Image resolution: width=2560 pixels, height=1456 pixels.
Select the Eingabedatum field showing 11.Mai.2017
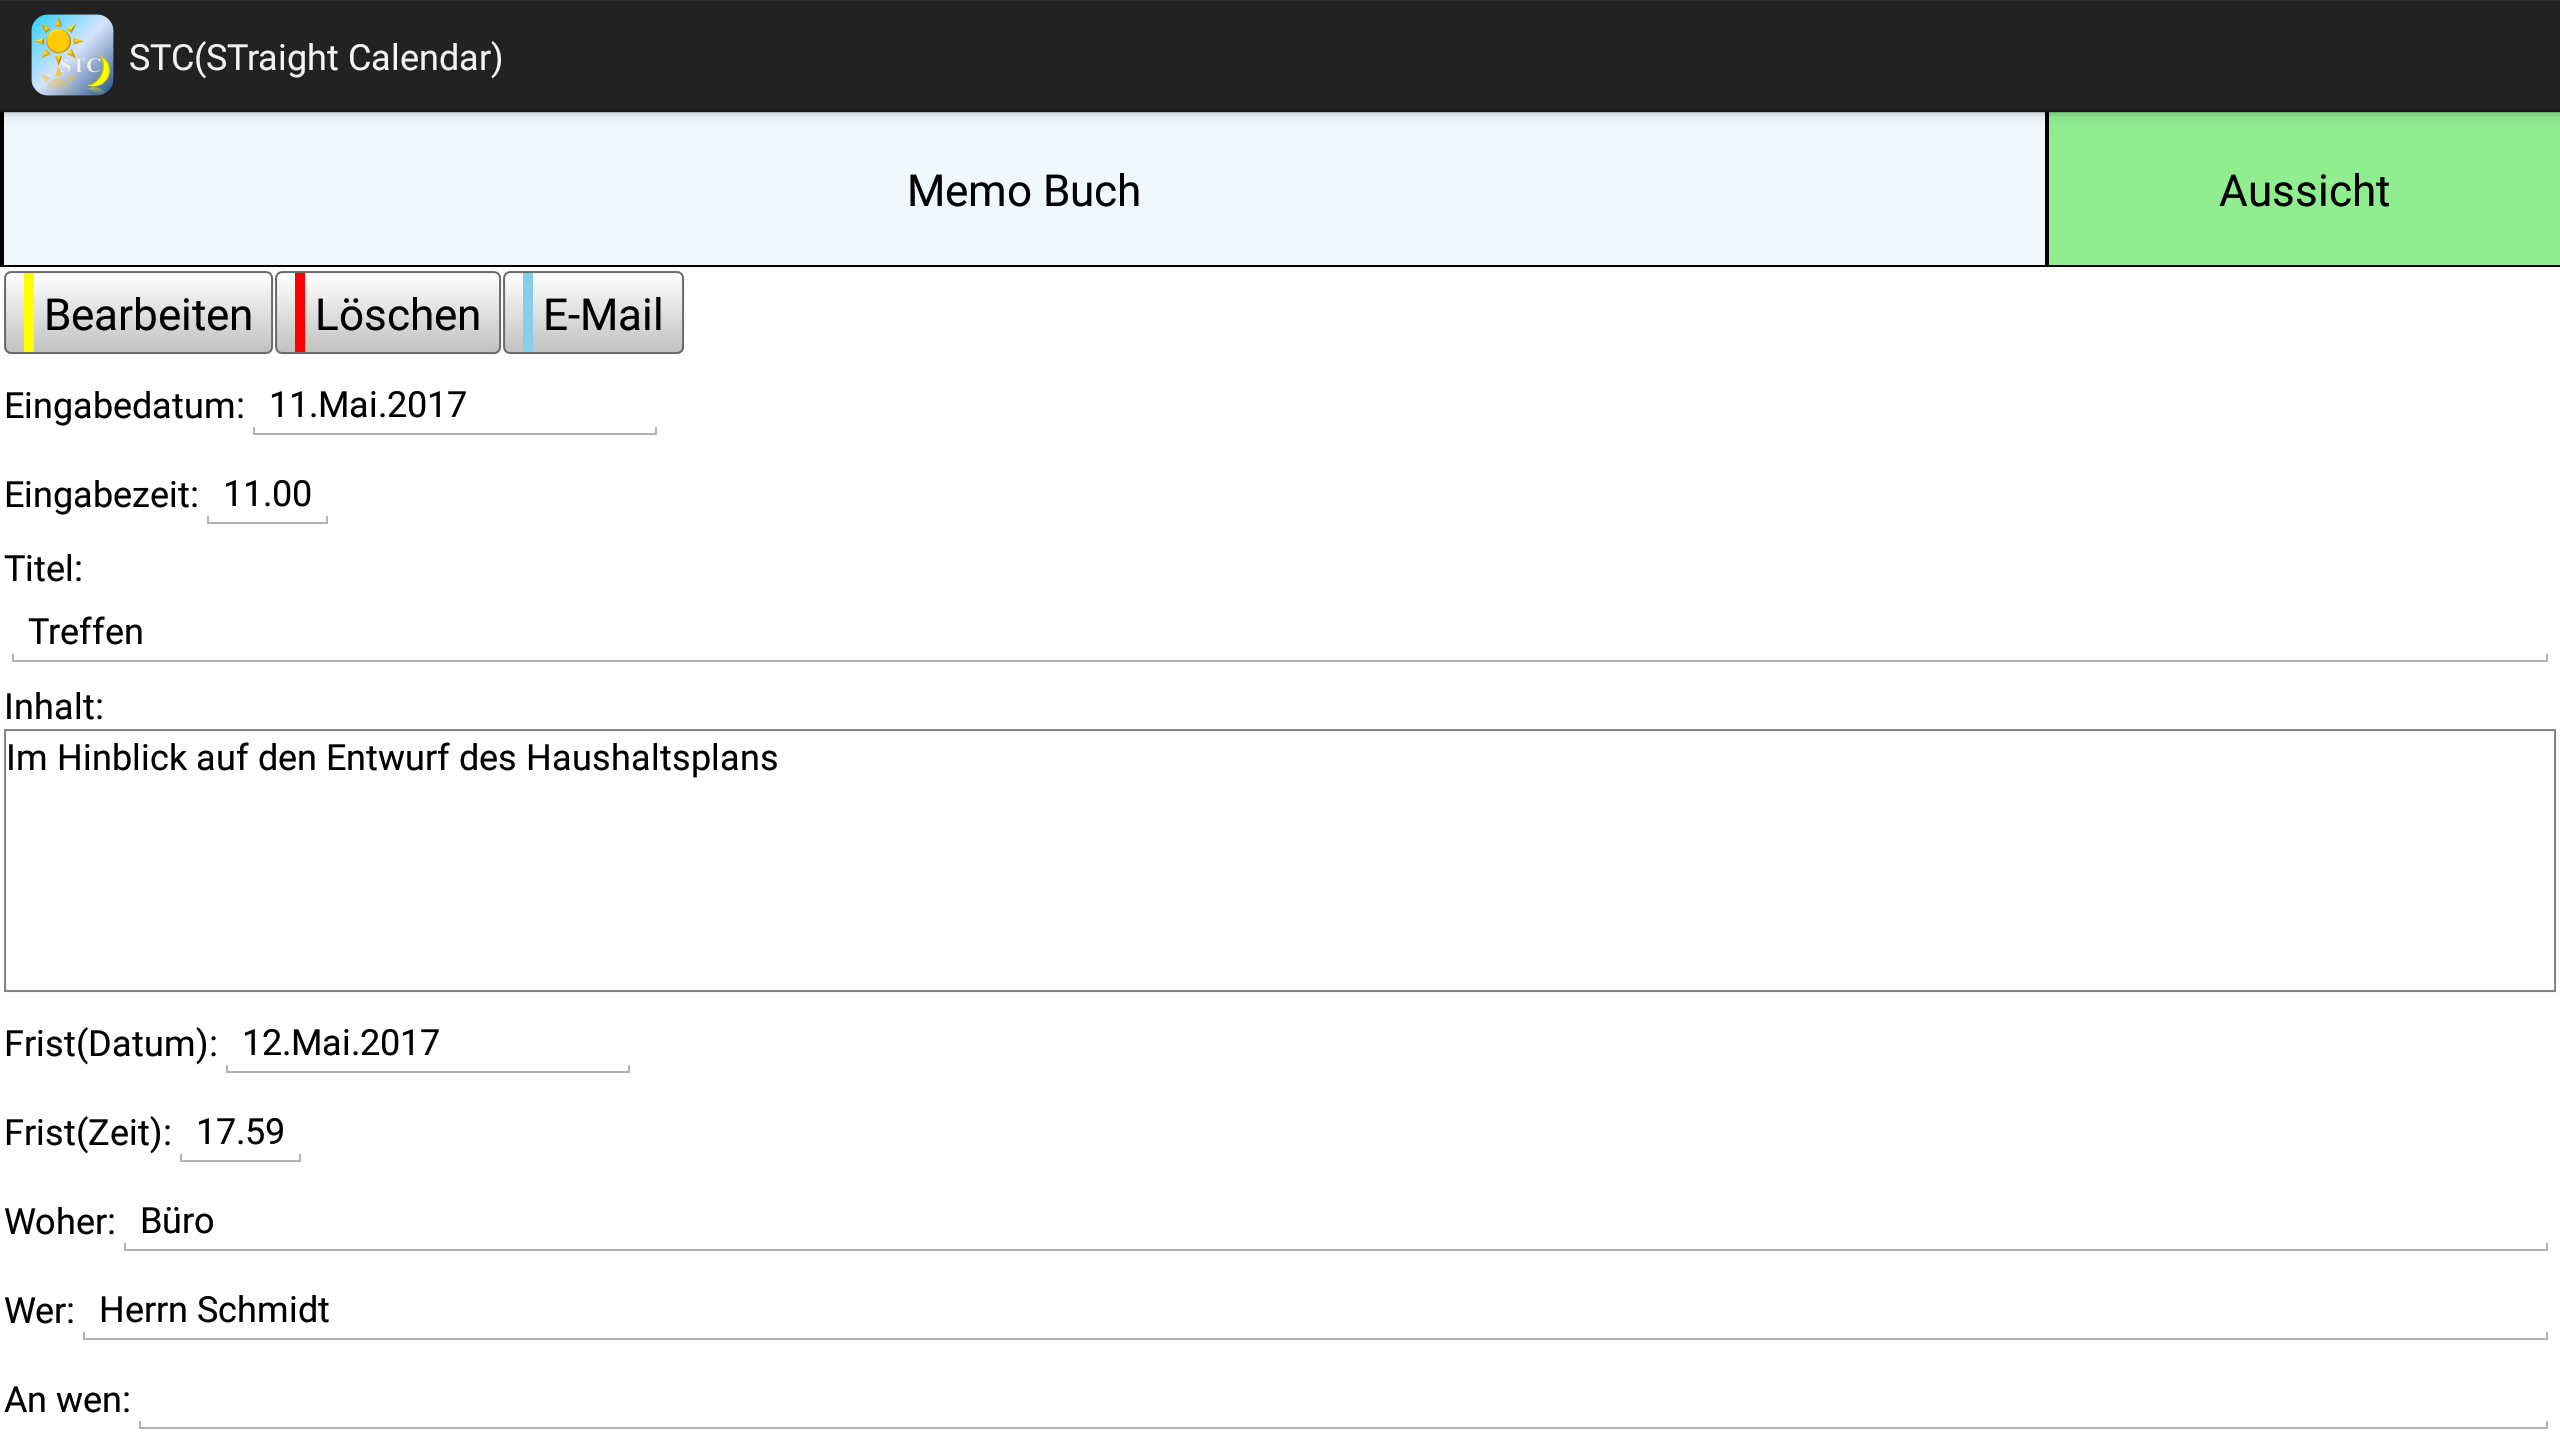454,406
